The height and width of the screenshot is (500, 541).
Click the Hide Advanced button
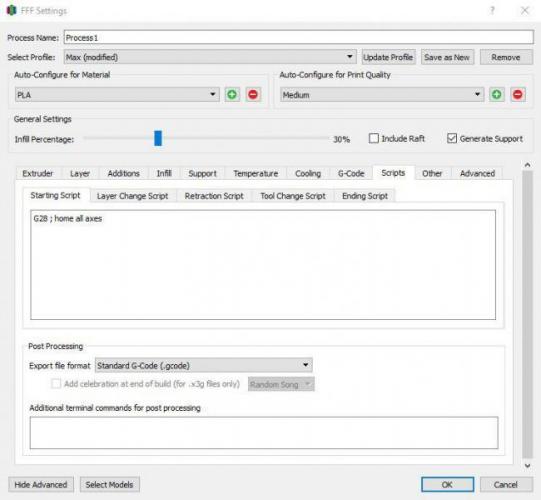(x=41, y=484)
